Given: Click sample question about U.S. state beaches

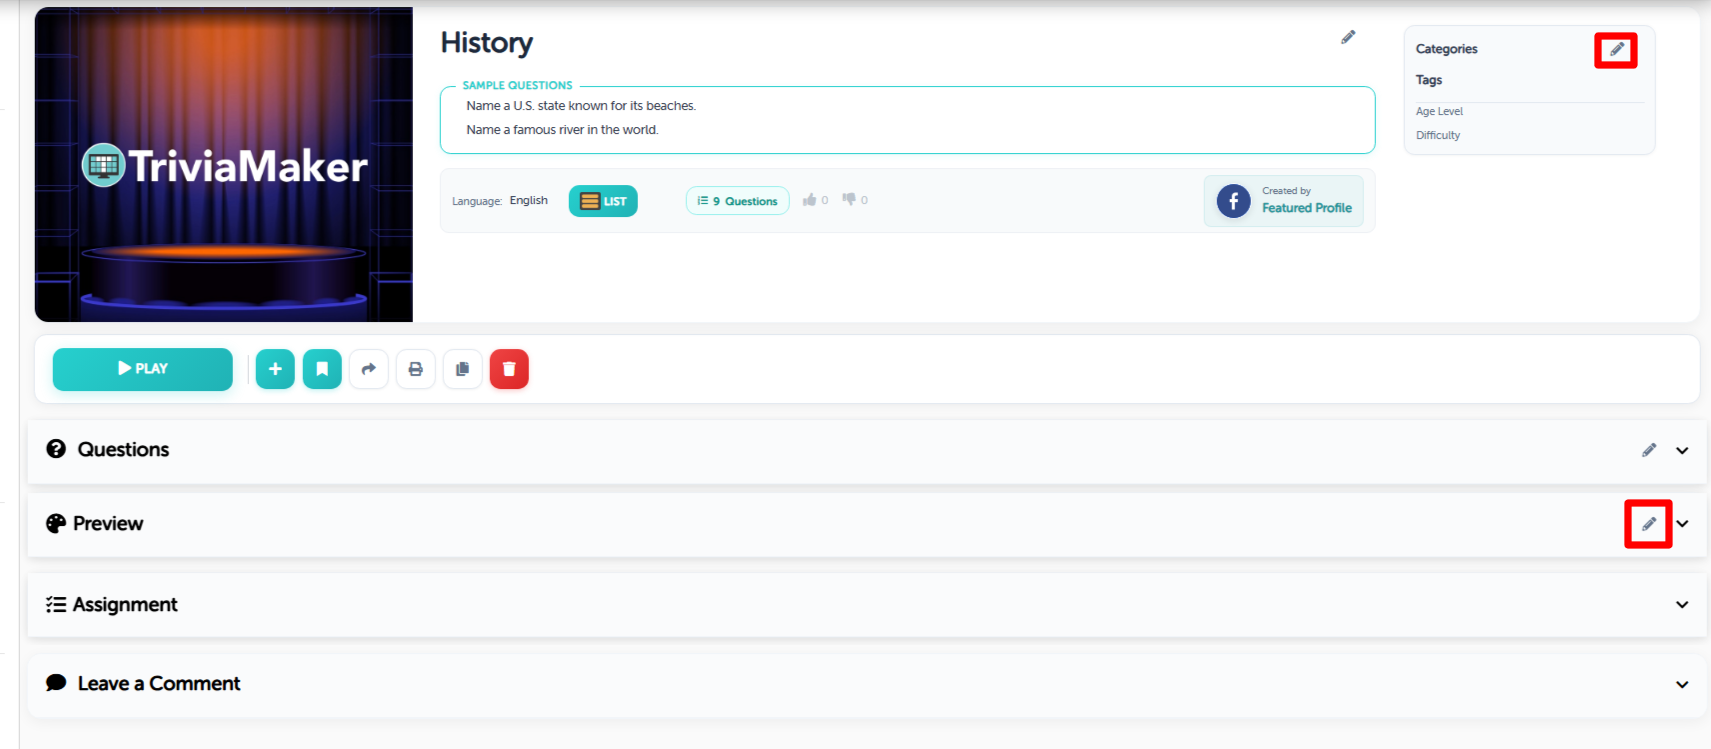Looking at the screenshot, I should [581, 106].
